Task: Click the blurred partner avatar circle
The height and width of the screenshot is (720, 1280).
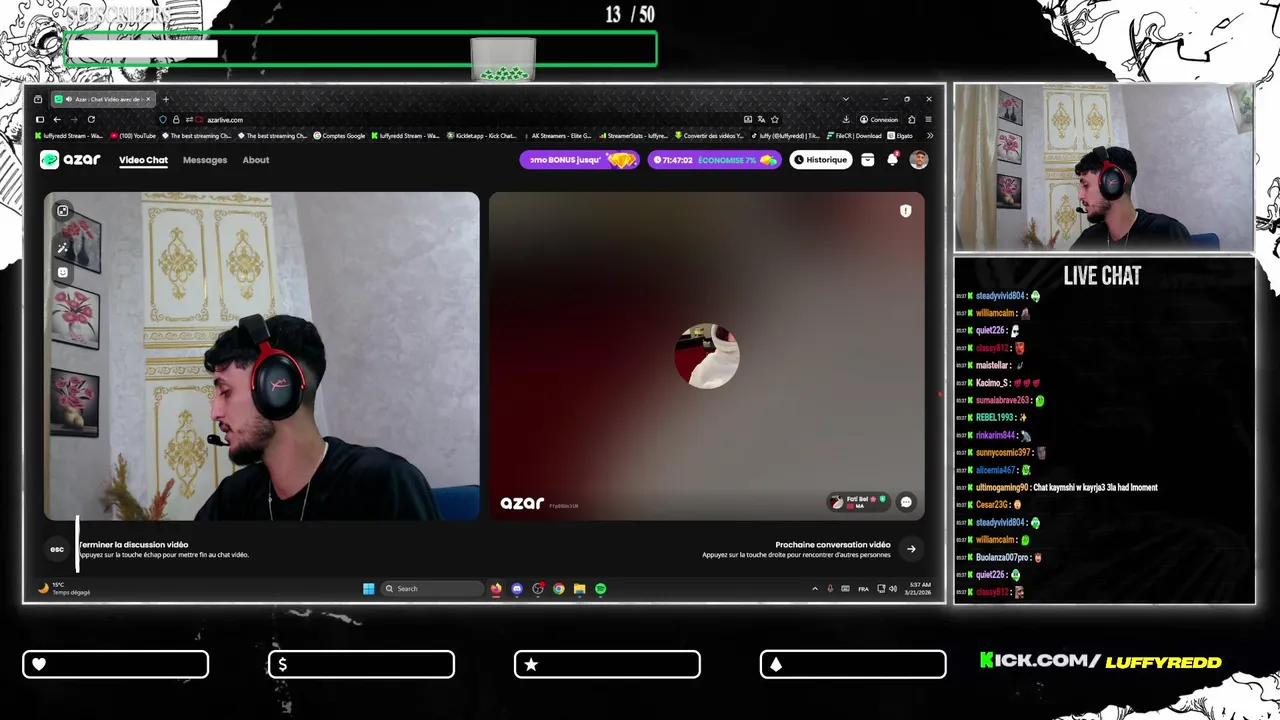Action: point(707,356)
